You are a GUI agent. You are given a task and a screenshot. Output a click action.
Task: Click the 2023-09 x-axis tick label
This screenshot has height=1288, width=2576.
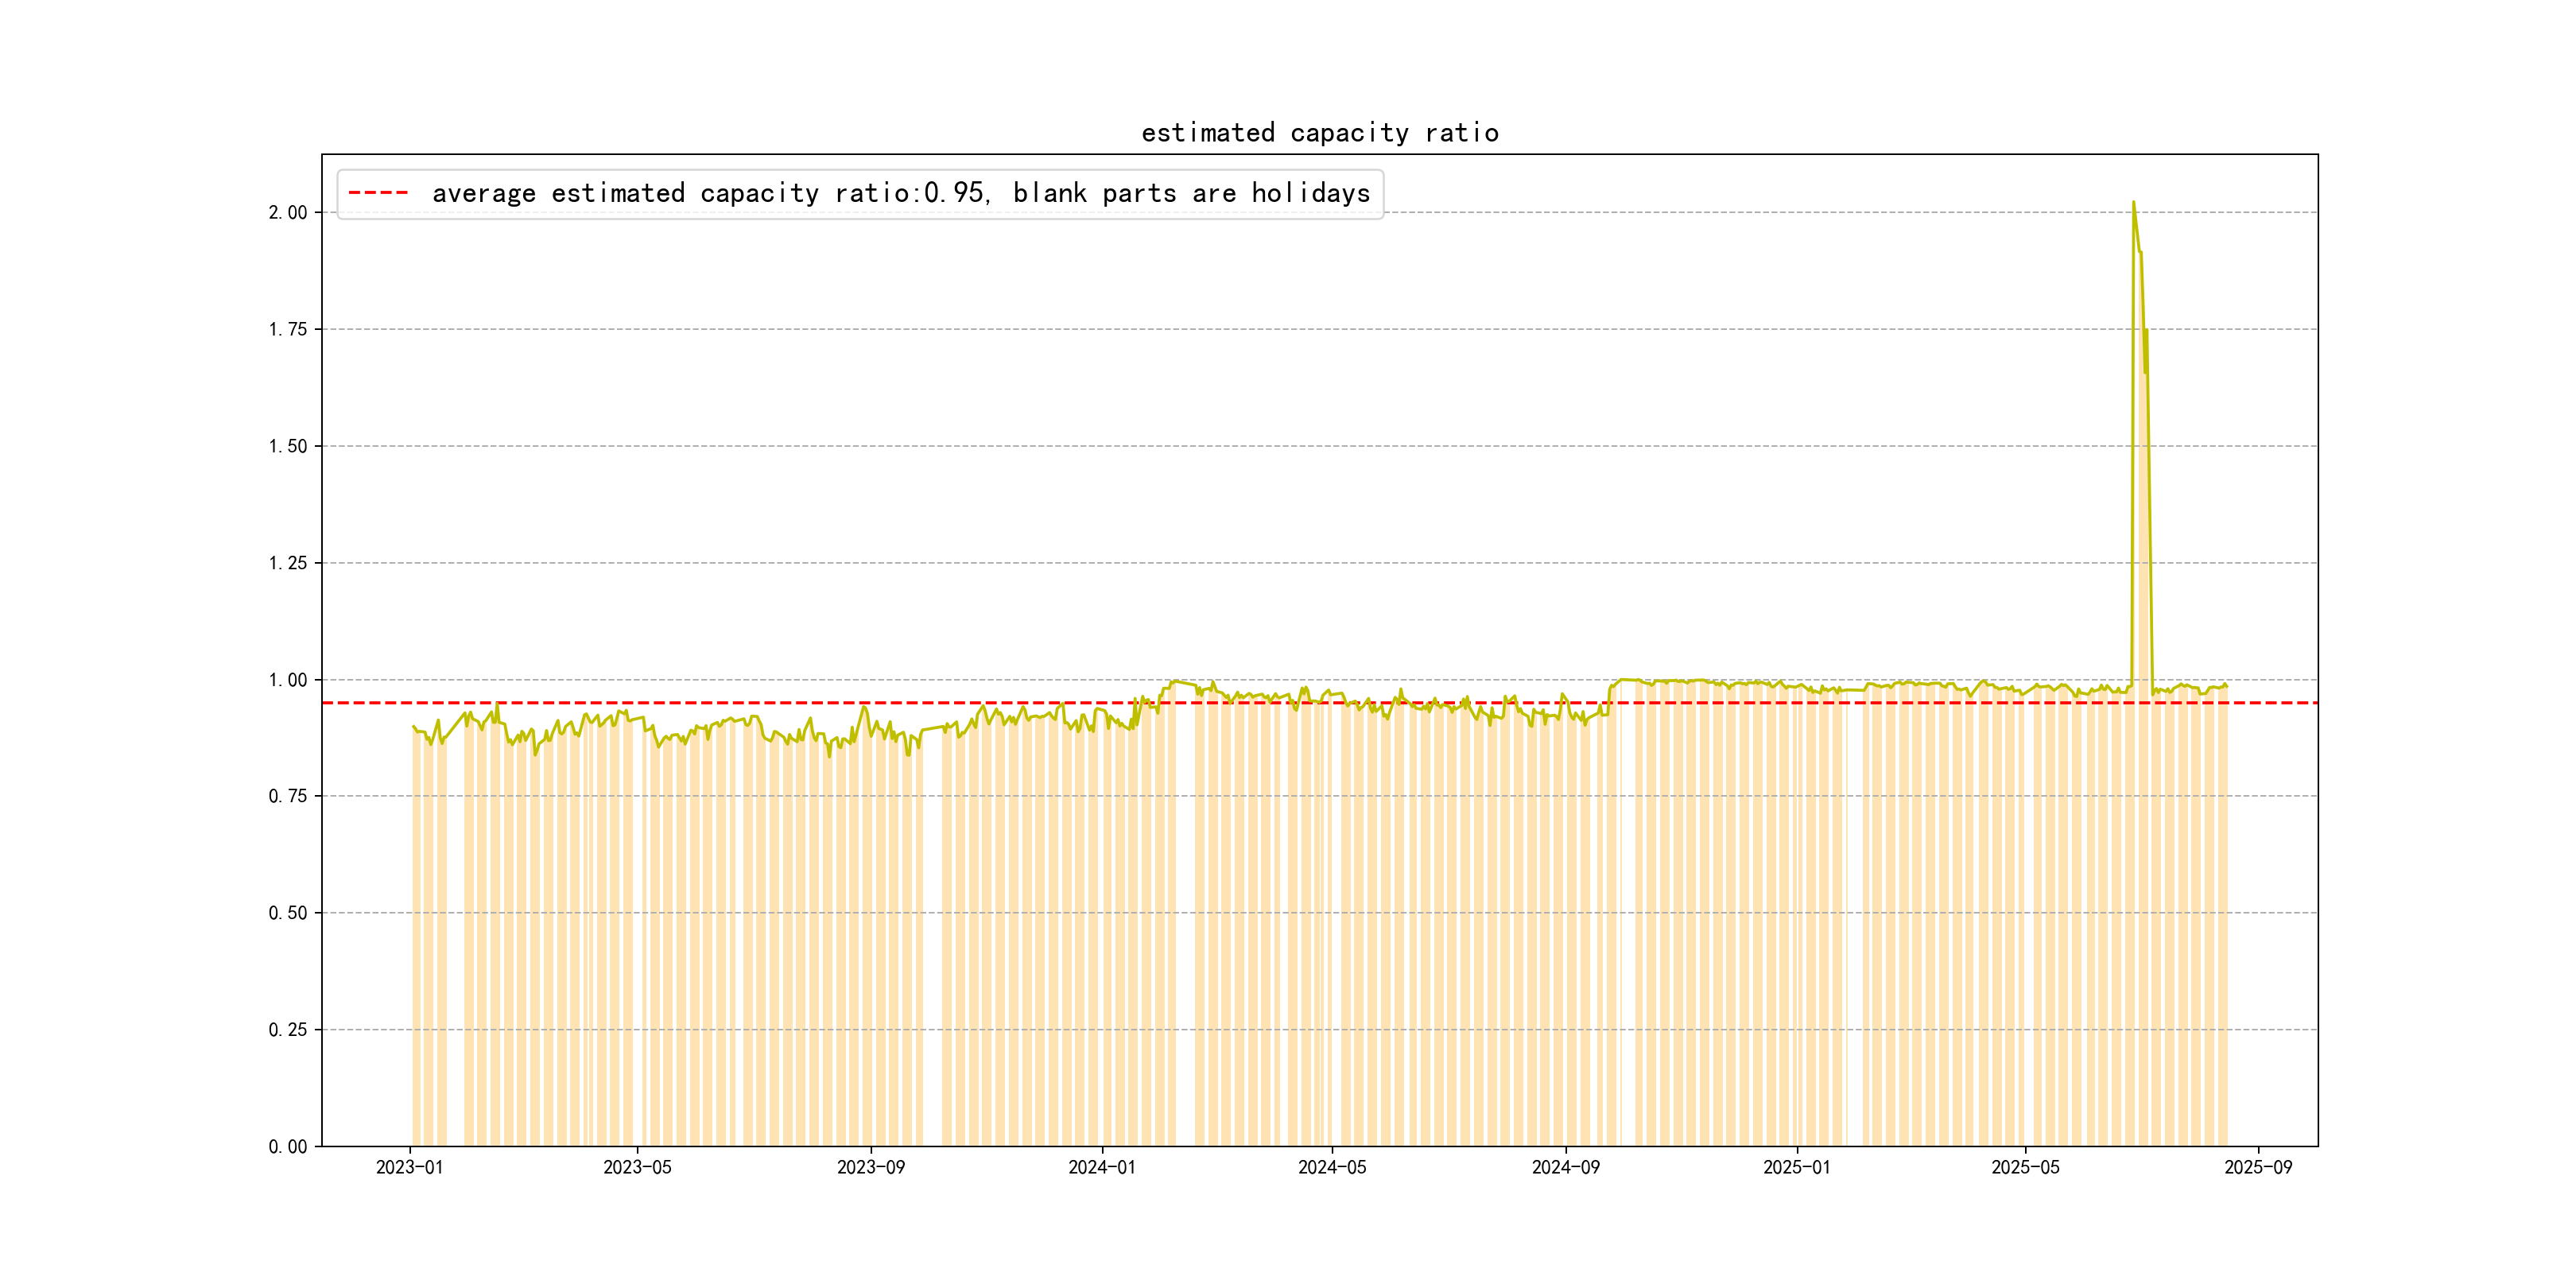870,1167
